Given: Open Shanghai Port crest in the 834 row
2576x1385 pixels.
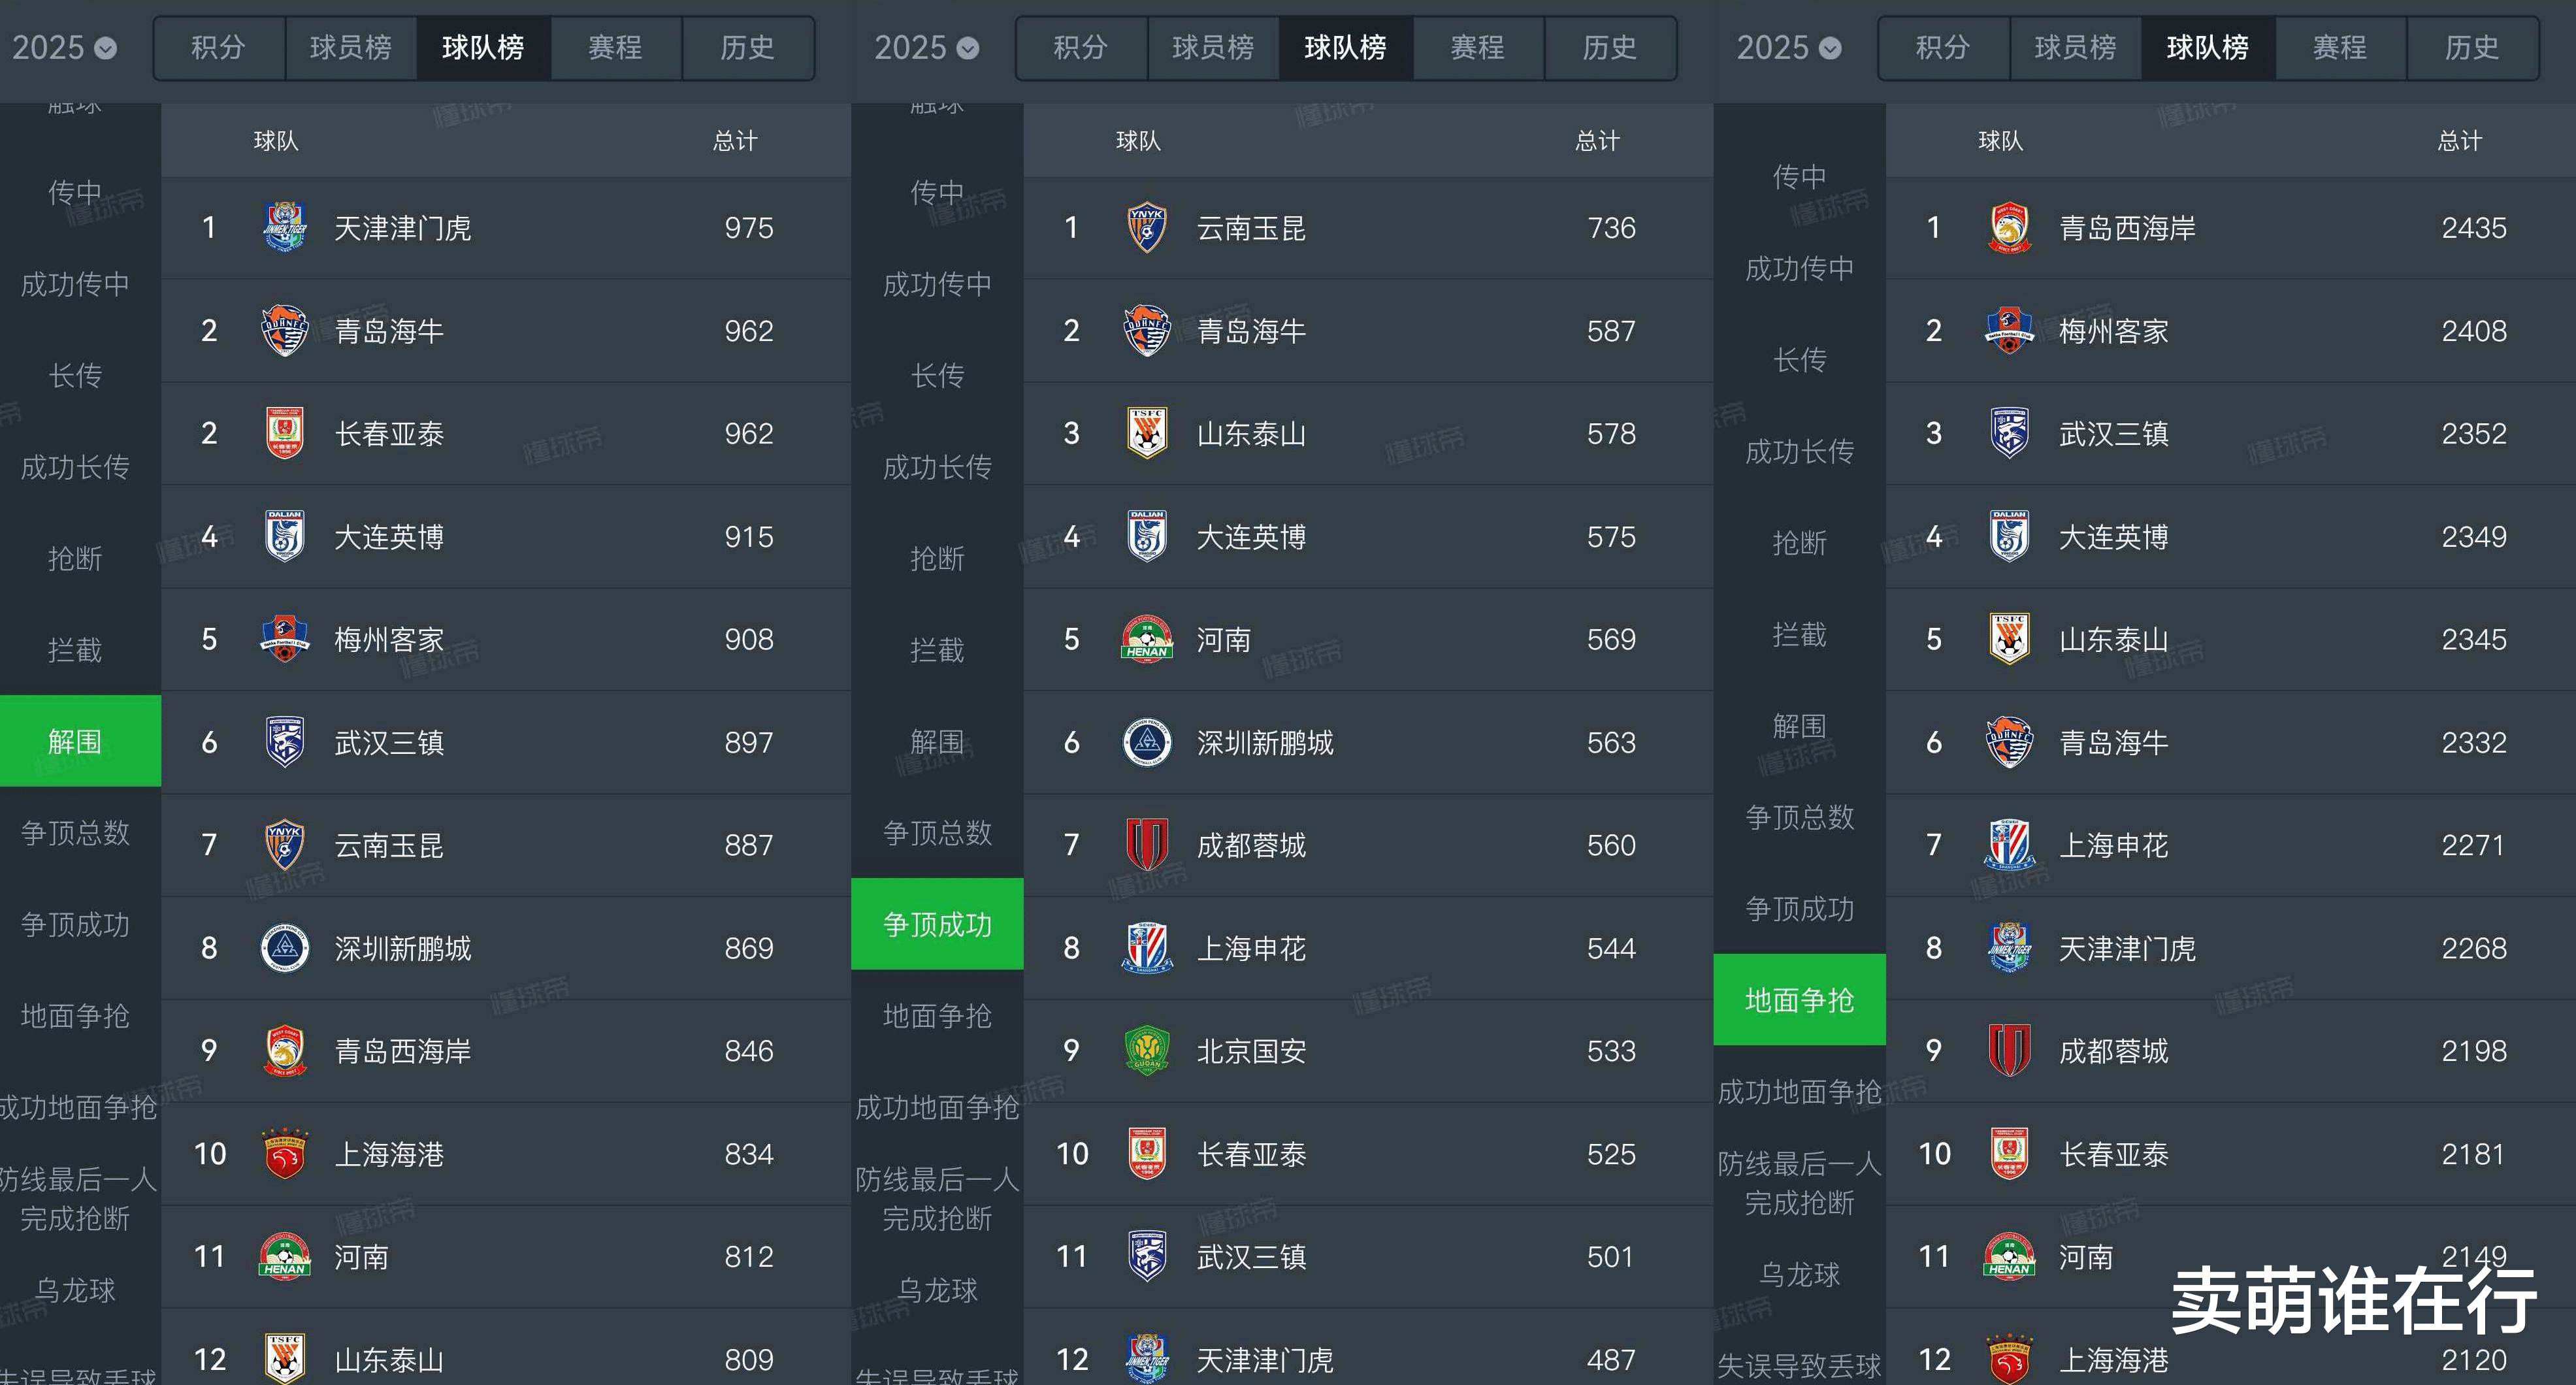Looking at the screenshot, I should 284,1154.
